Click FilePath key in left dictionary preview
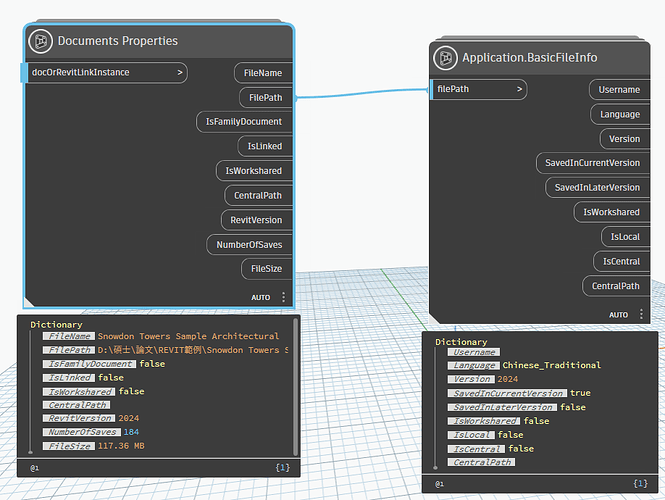The width and height of the screenshot is (665, 500). point(69,350)
